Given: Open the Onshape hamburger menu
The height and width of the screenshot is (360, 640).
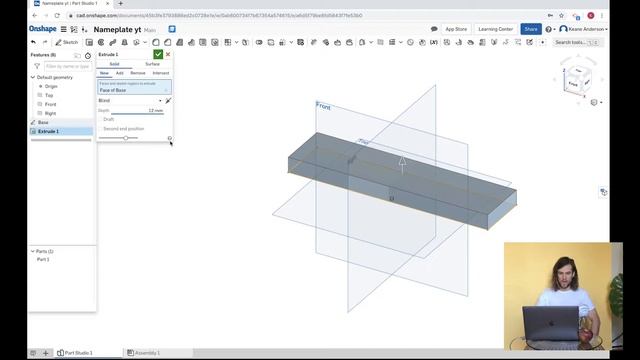Looking at the screenshot, I should point(64,29).
